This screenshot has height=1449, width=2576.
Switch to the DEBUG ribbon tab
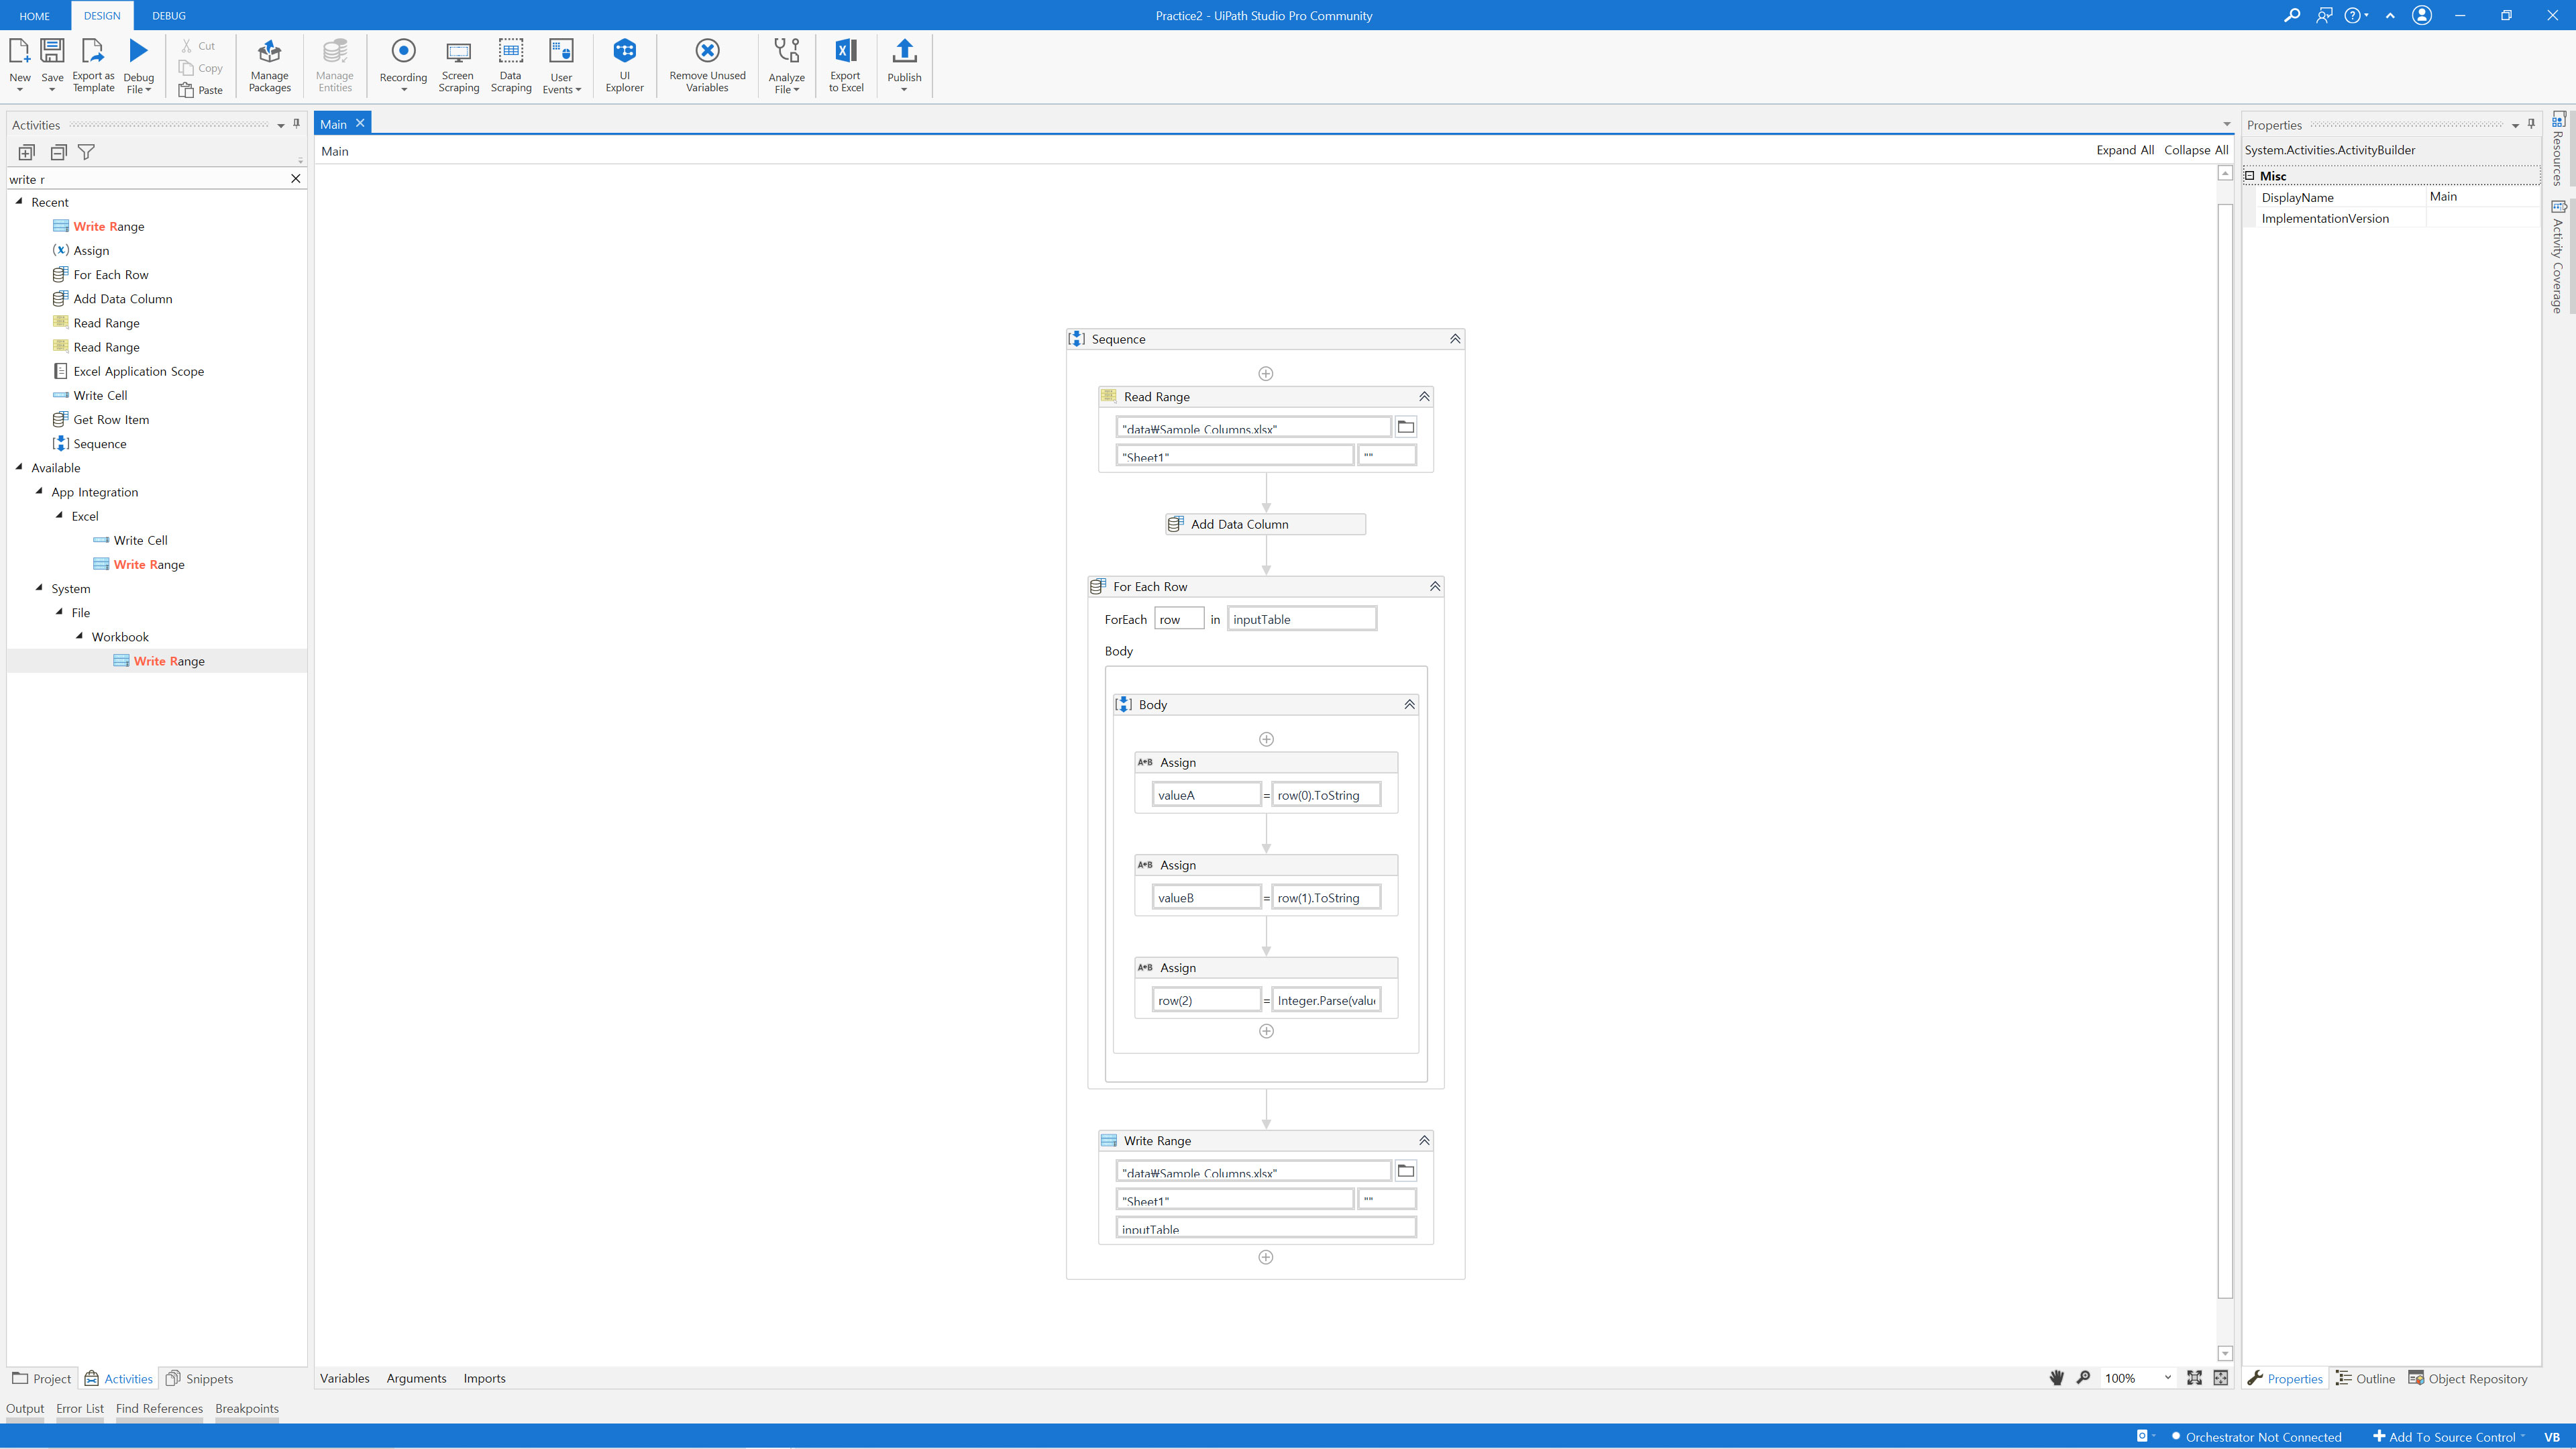(169, 15)
